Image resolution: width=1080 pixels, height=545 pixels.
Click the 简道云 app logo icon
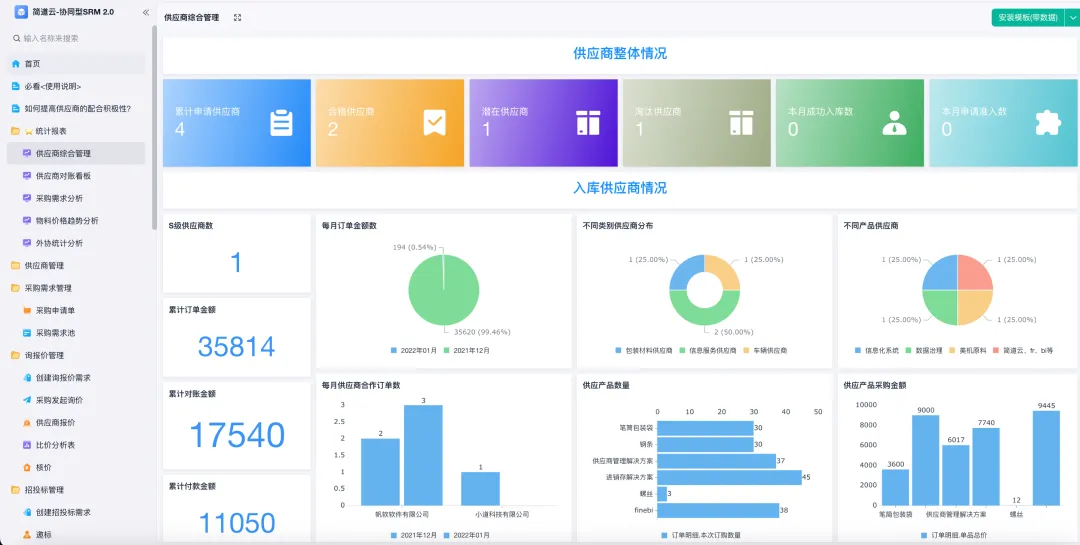21,12
